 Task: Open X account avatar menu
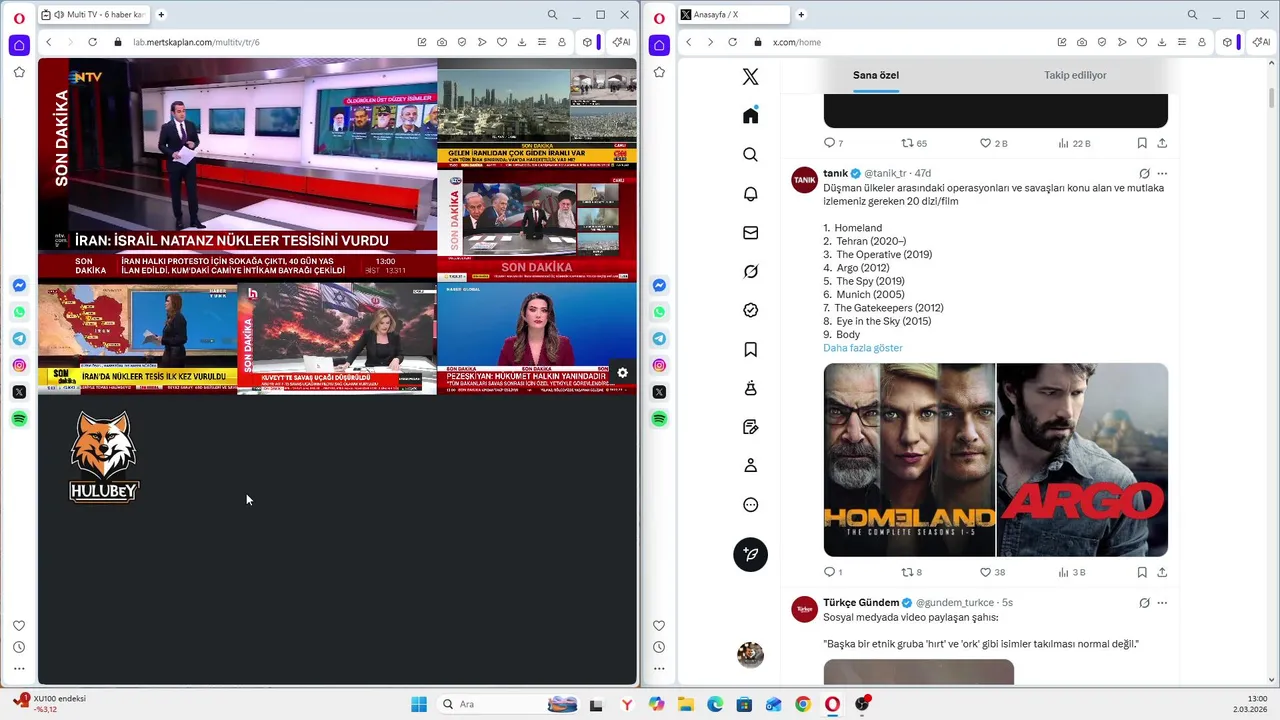(751, 655)
